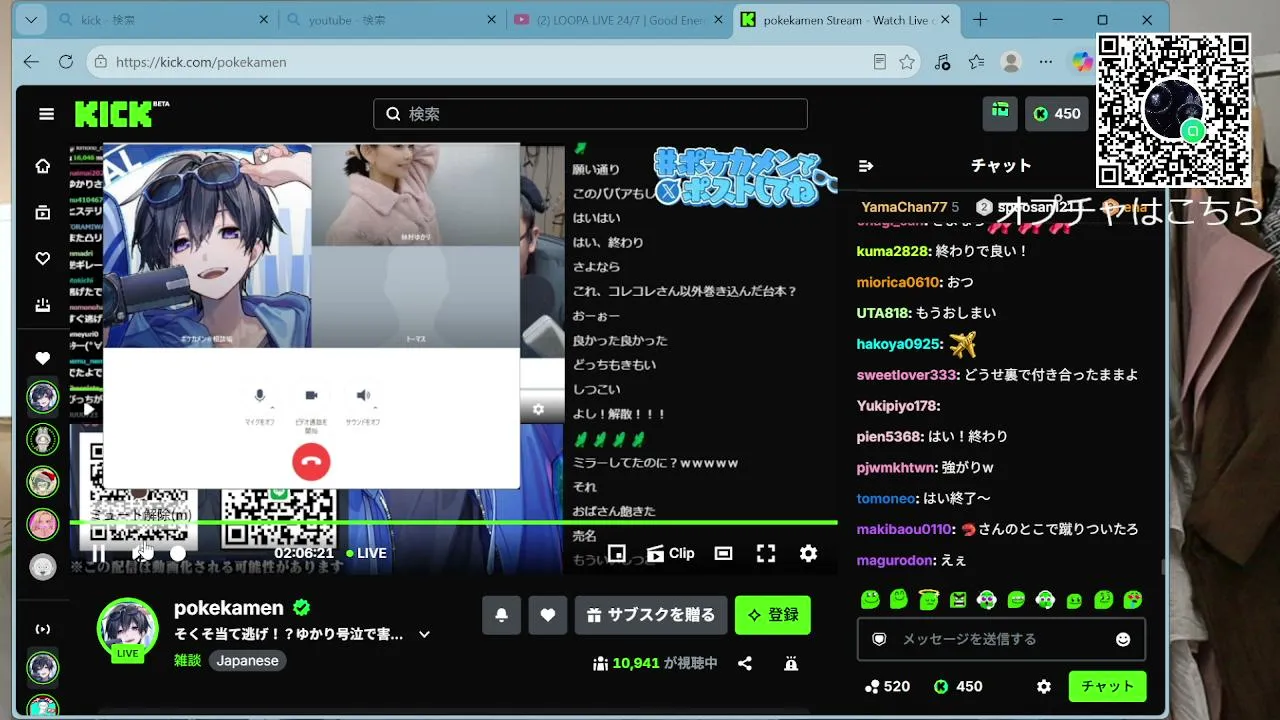The height and width of the screenshot is (720, 1280).
Task: Open the browser profile avatar
Action: (1012, 62)
